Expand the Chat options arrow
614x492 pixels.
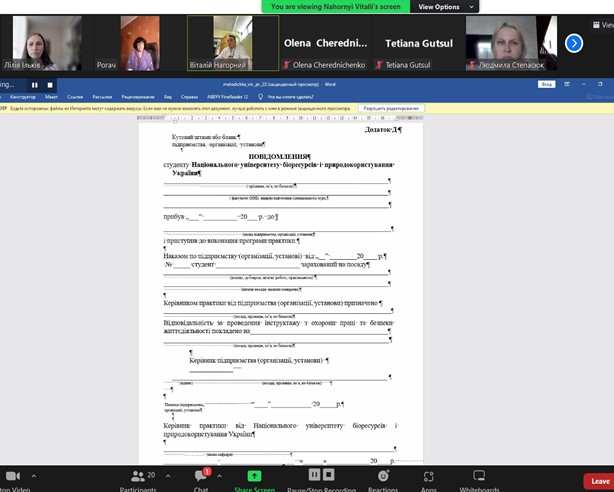click(219, 476)
